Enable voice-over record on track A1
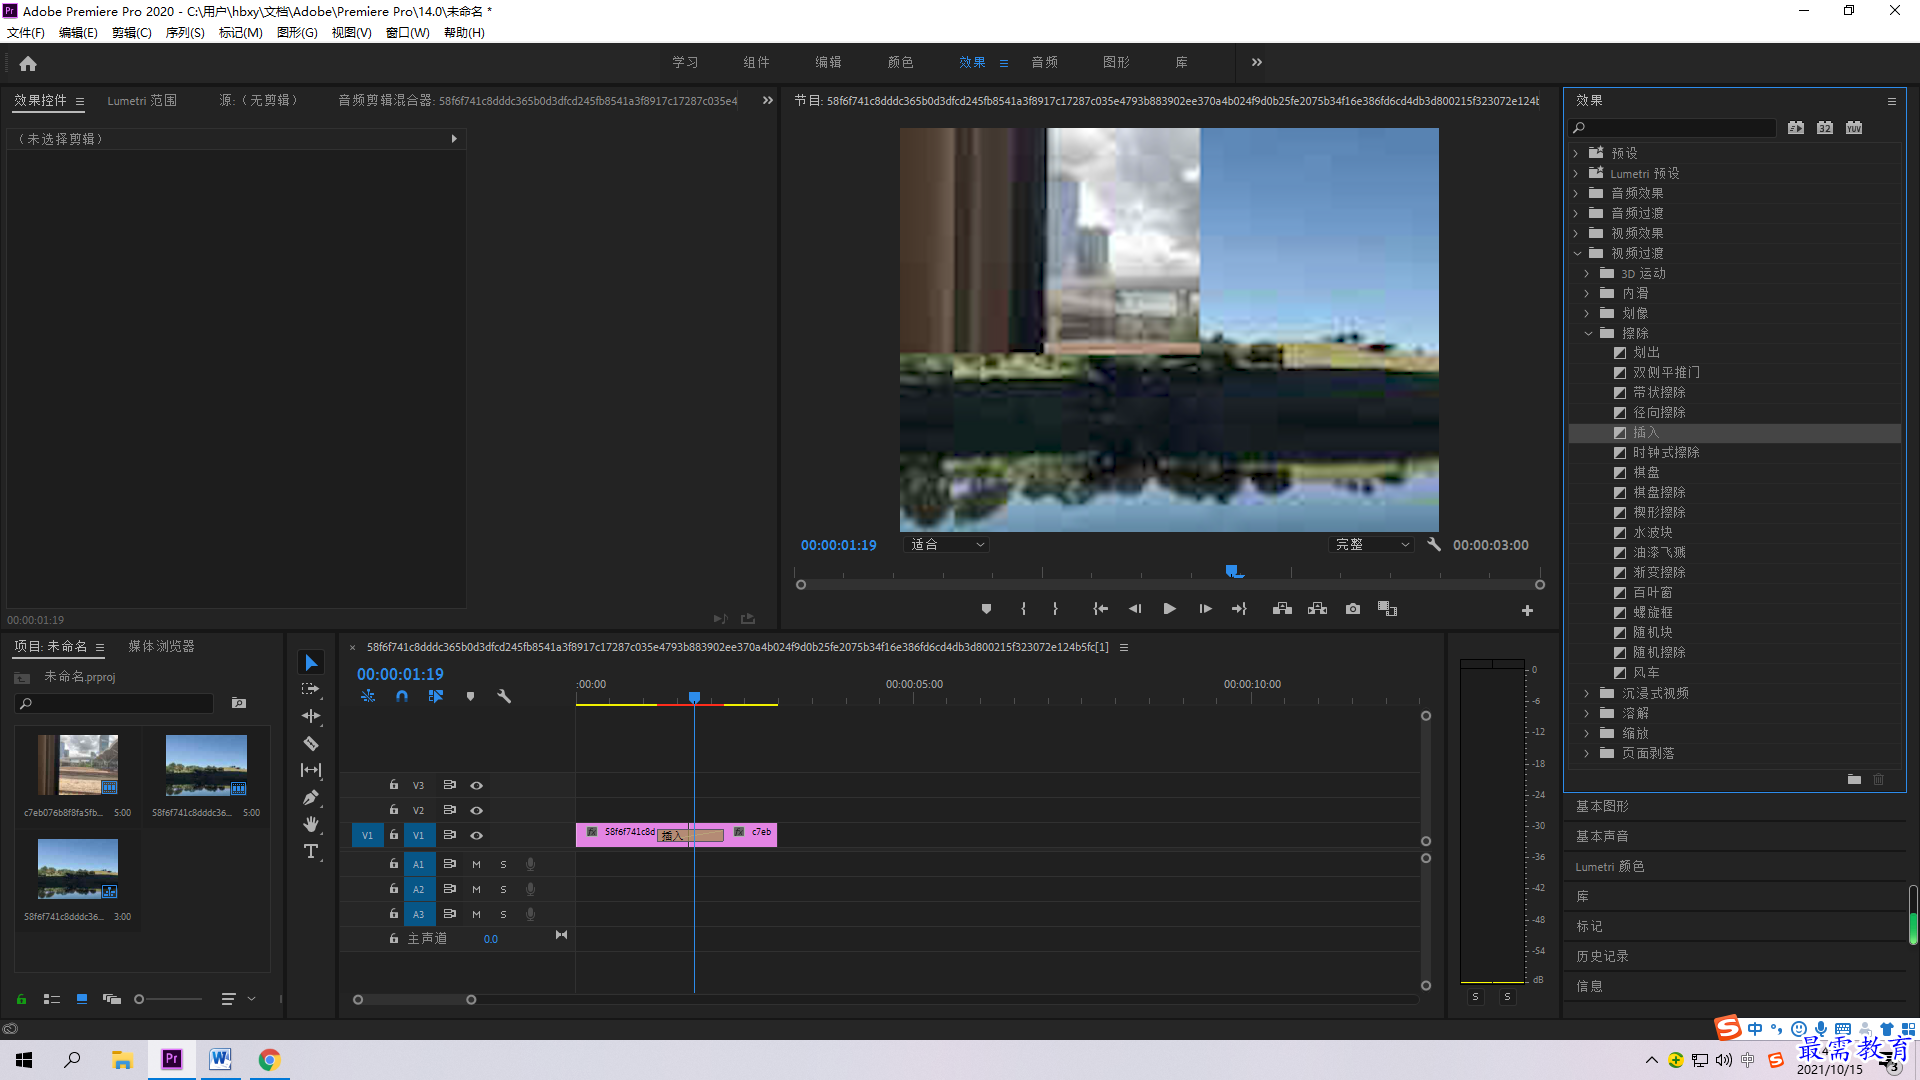Viewport: 1920px width, 1080px height. tap(530, 864)
